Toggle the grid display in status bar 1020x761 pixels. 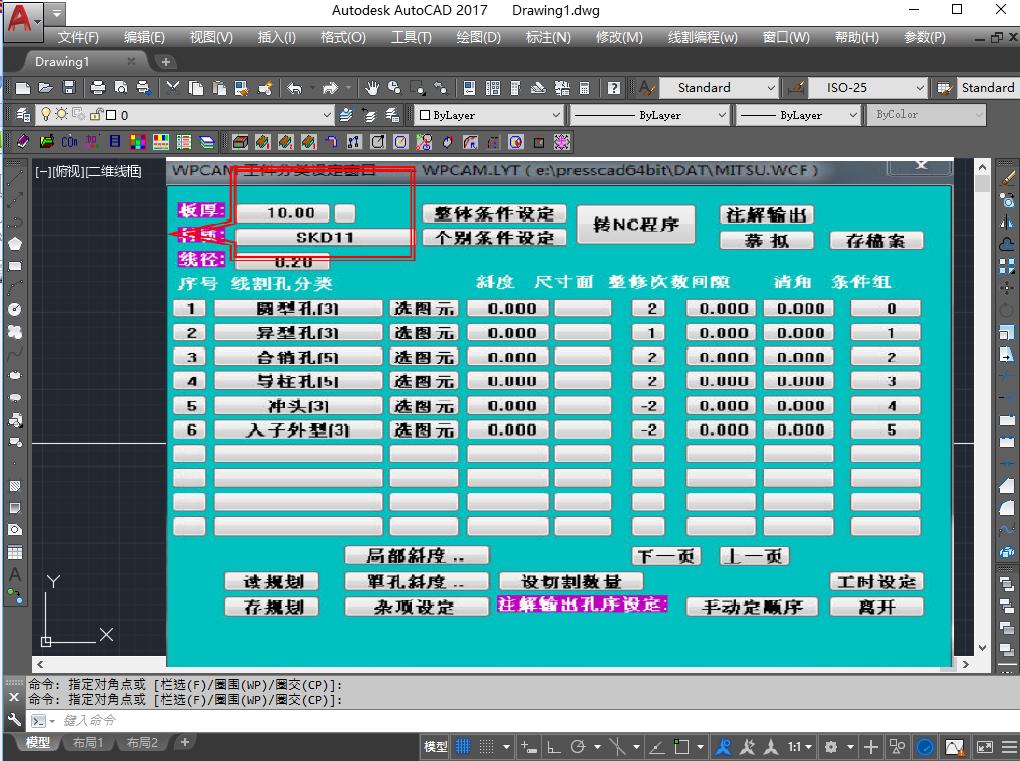[x=463, y=747]
